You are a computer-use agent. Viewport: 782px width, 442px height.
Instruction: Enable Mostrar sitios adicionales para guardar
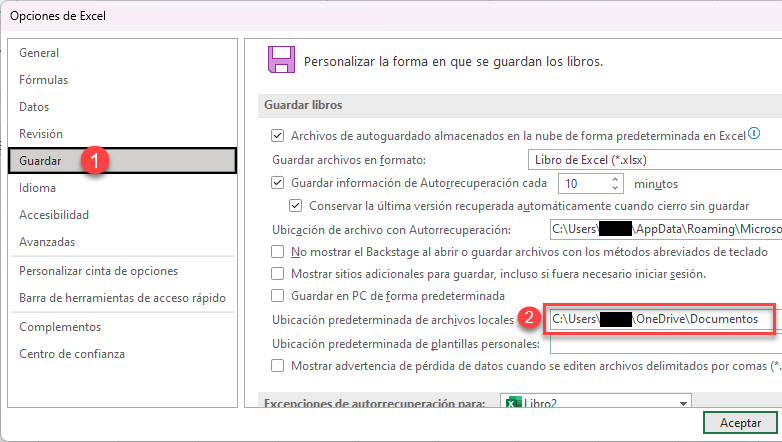coord(277,273)
